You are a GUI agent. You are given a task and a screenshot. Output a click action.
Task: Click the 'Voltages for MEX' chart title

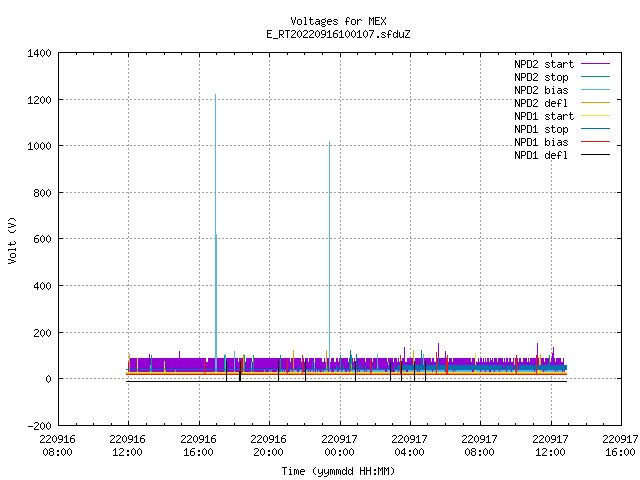(338, 21)
